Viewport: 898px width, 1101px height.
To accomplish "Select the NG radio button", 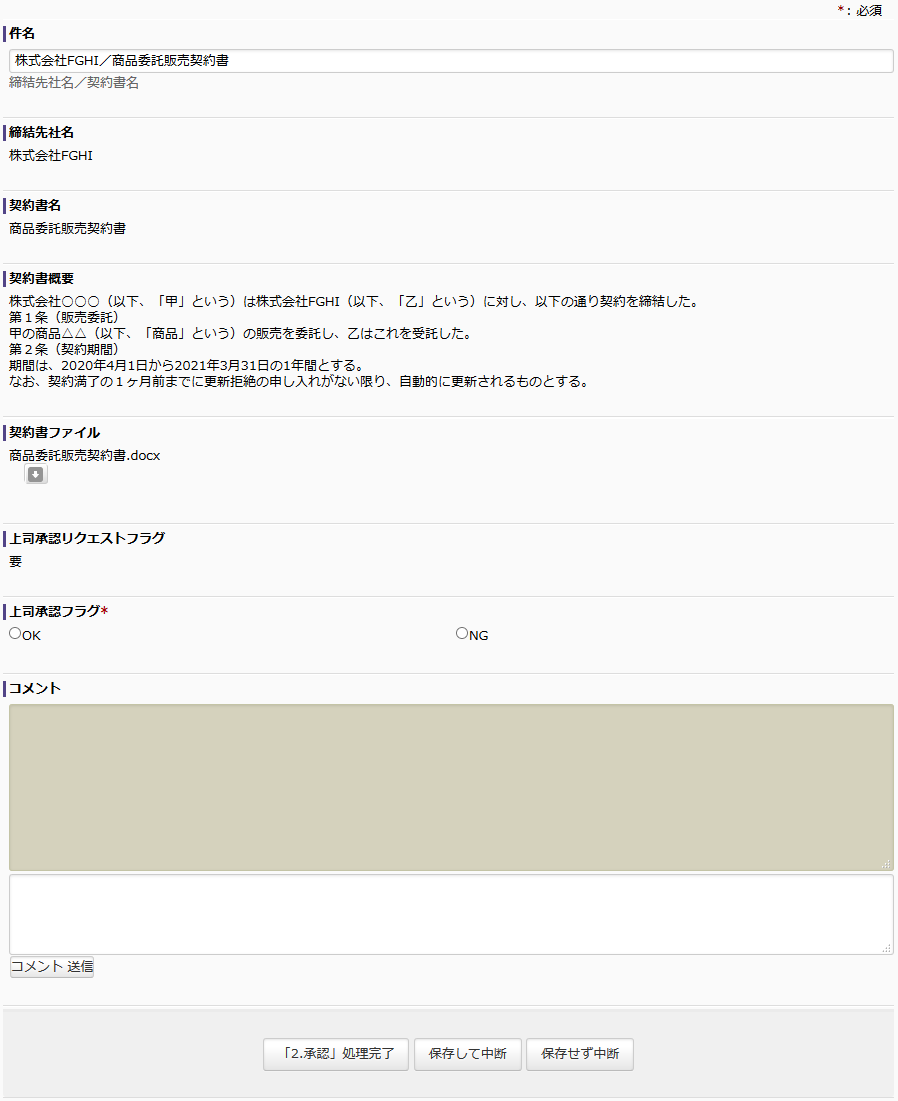I will (462, 633).
